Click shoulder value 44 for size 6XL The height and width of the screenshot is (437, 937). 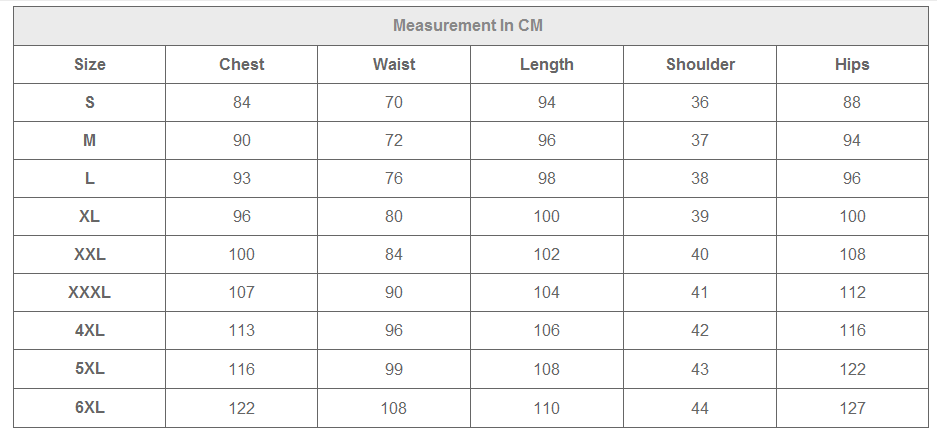coord(700,407)
